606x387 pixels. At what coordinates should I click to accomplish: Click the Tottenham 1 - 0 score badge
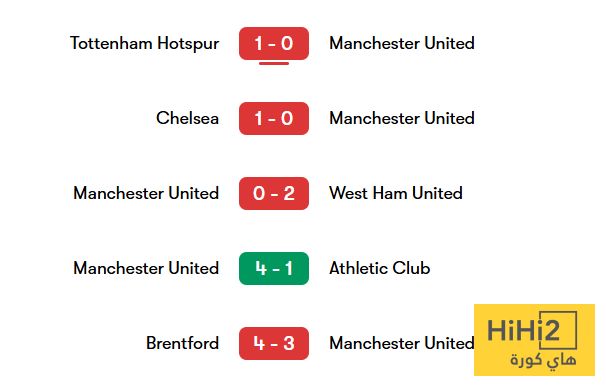pos(274,43)
